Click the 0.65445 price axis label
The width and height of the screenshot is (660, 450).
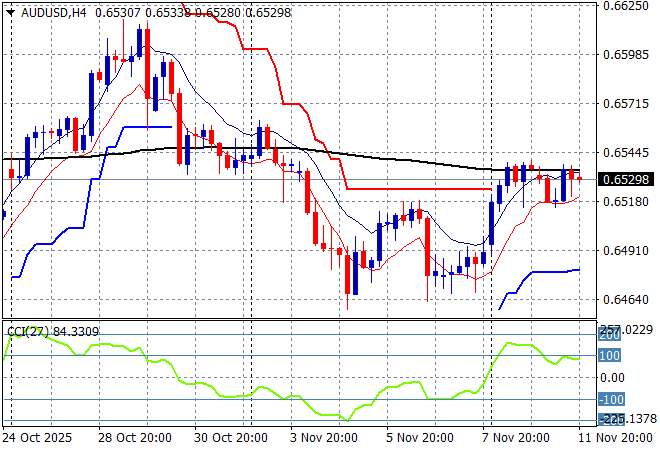[x=626, y=152]
